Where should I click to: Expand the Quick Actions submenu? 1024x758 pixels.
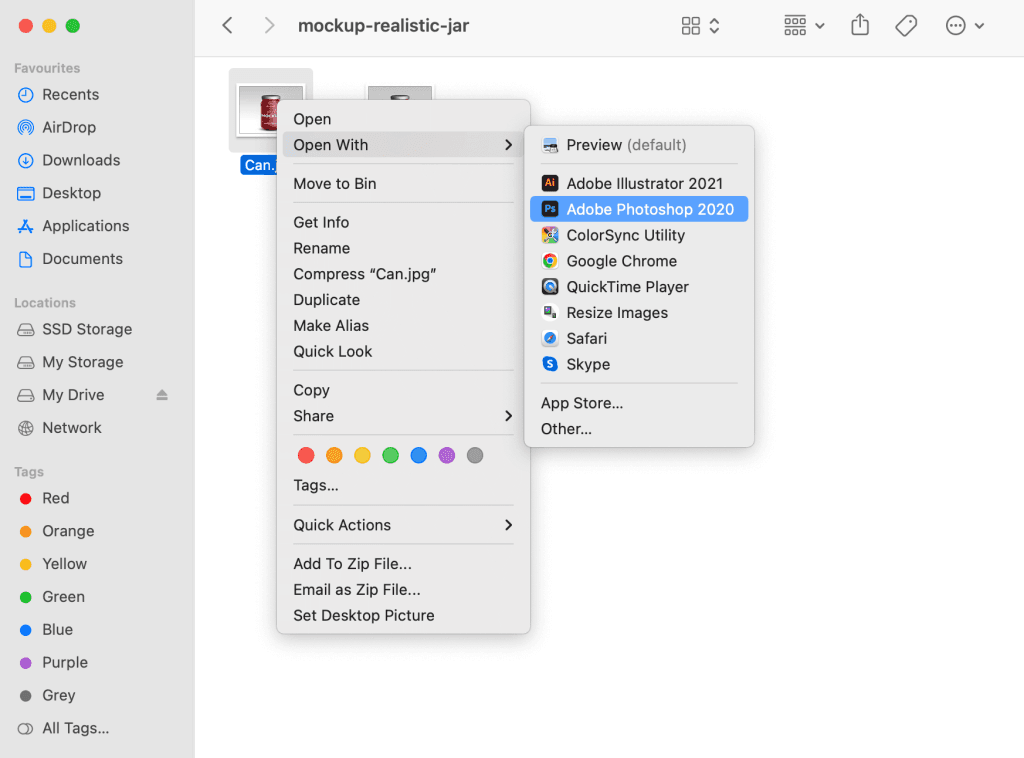click(404, 525)
